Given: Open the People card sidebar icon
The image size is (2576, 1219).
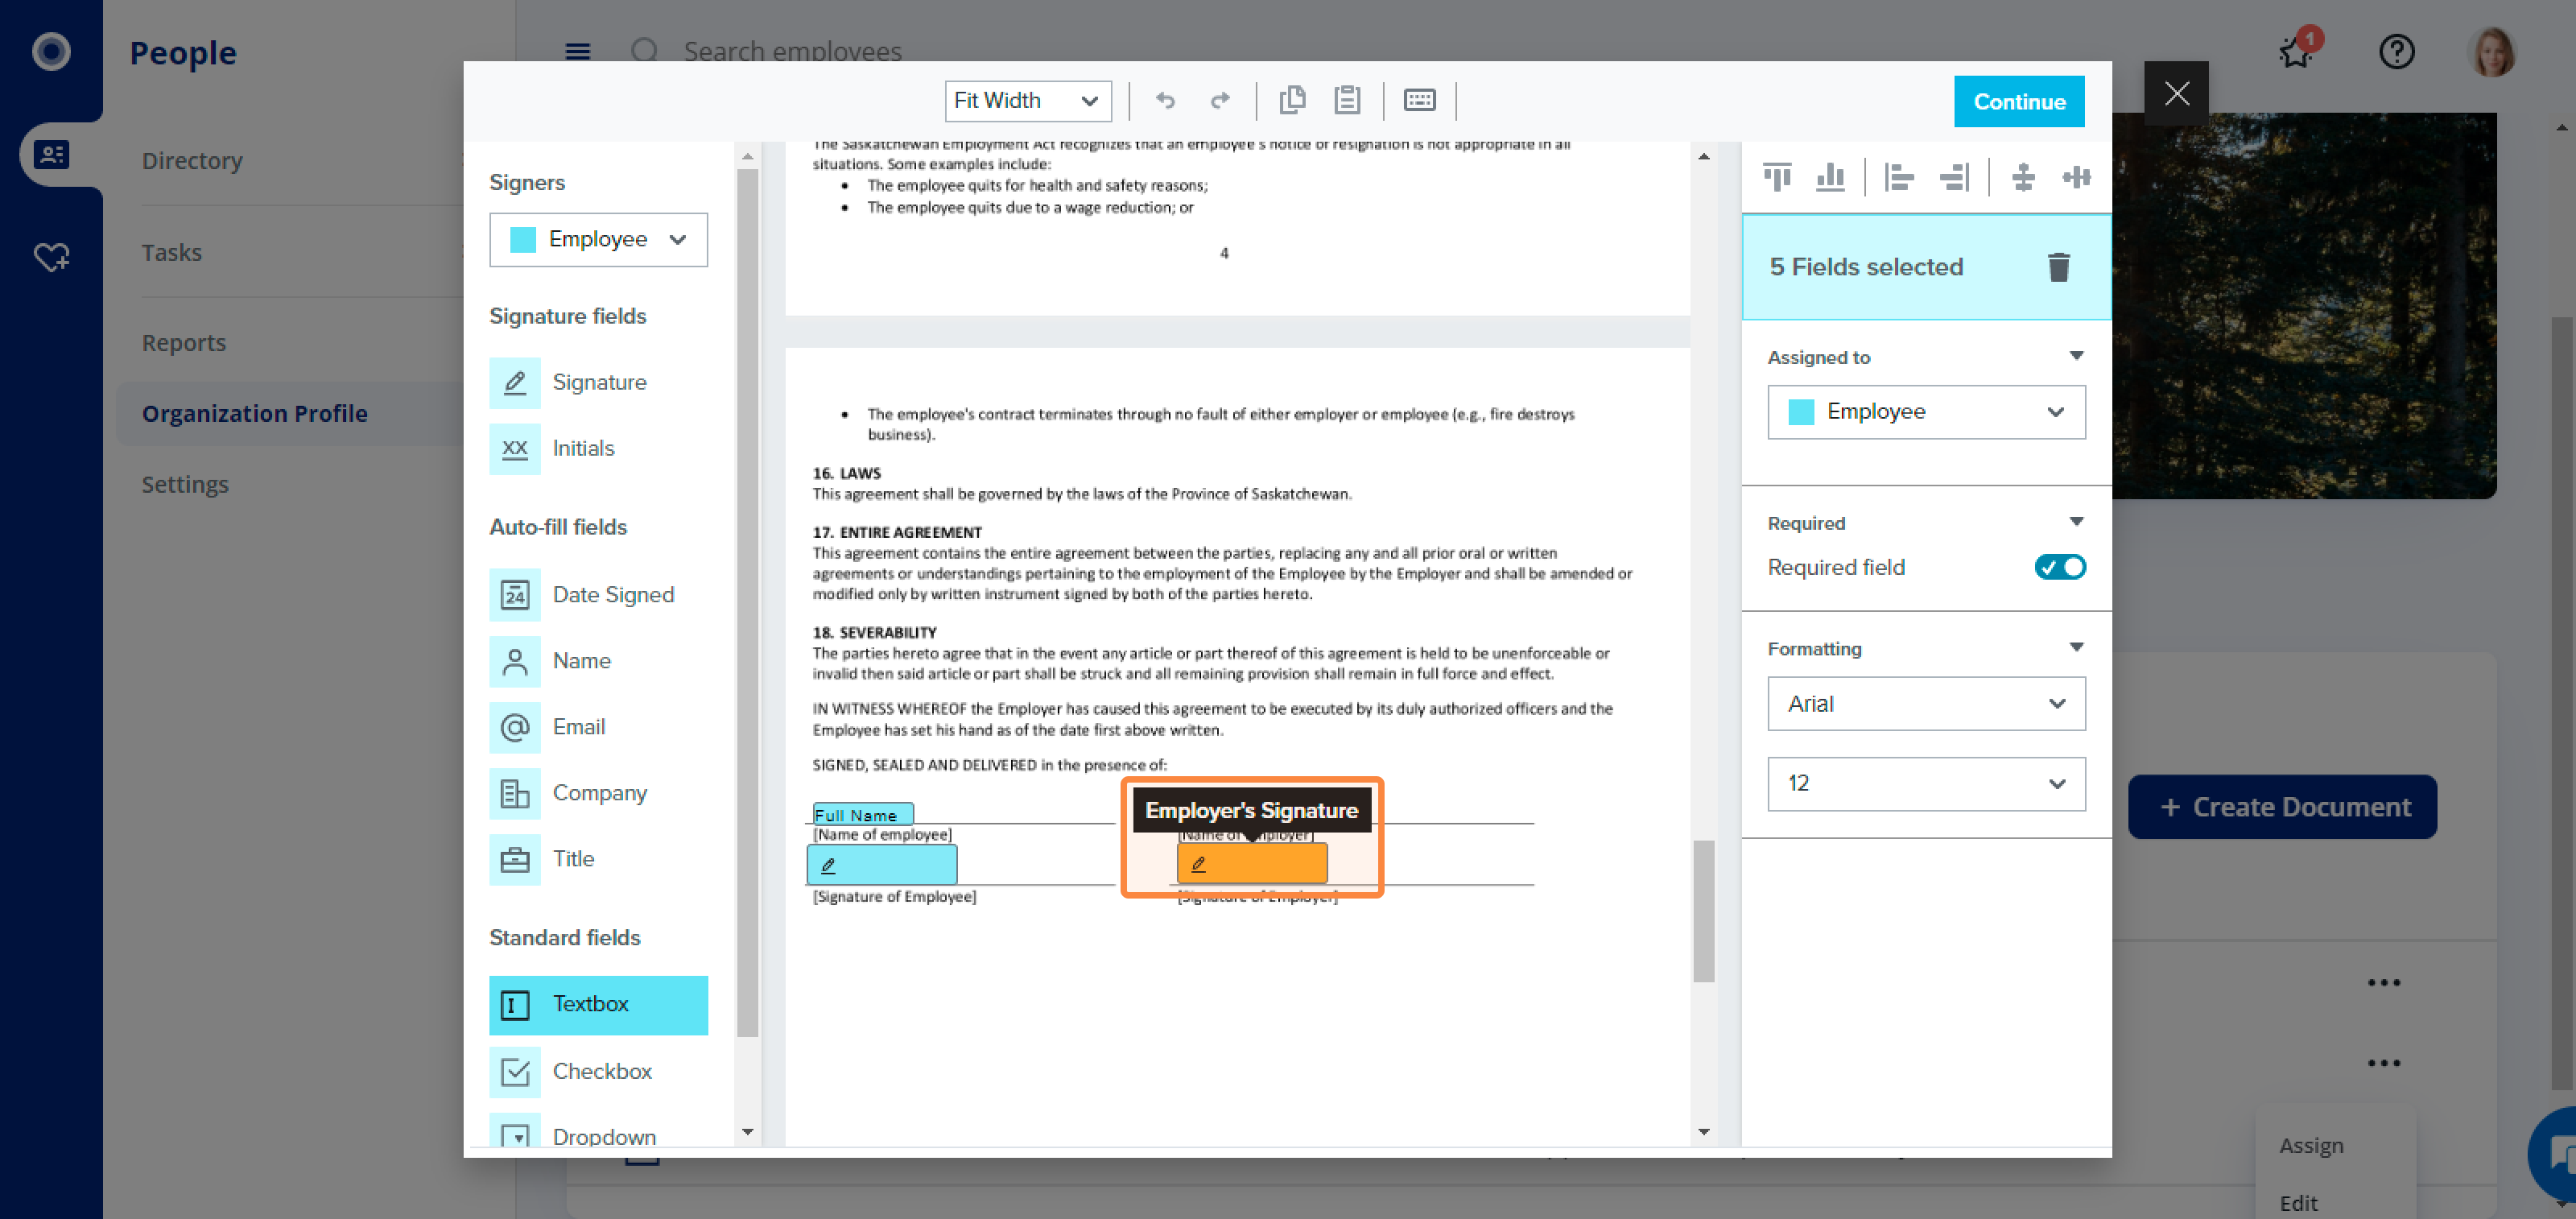Looking at the screenshot, I should (51, 154).
